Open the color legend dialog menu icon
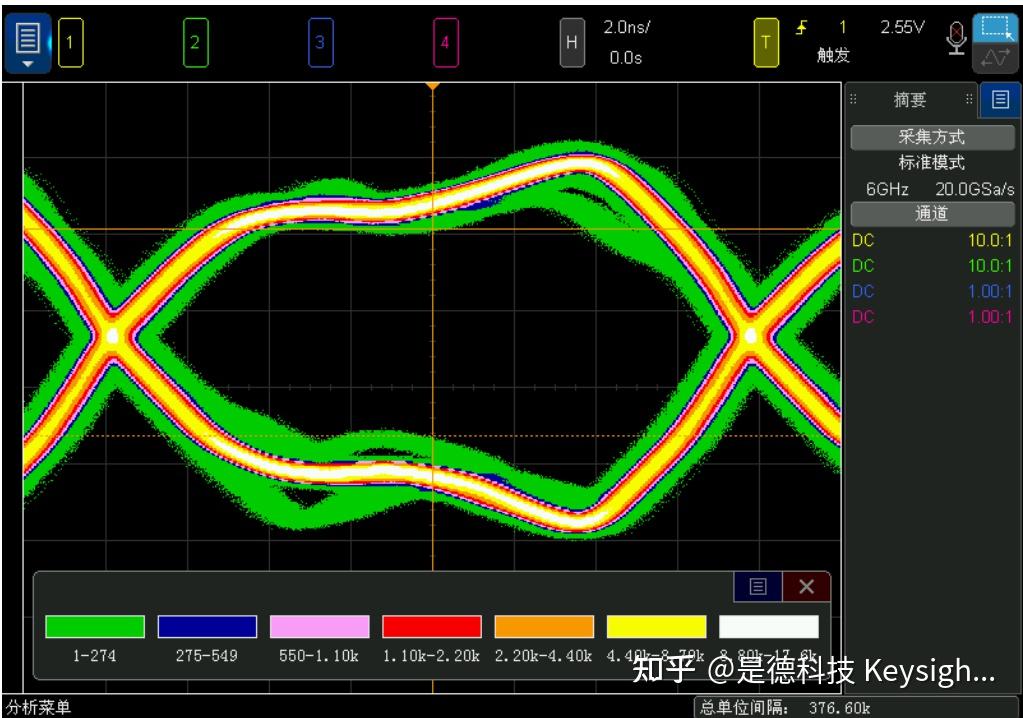This screenshot has height=718, width=1023. (757, 588)
